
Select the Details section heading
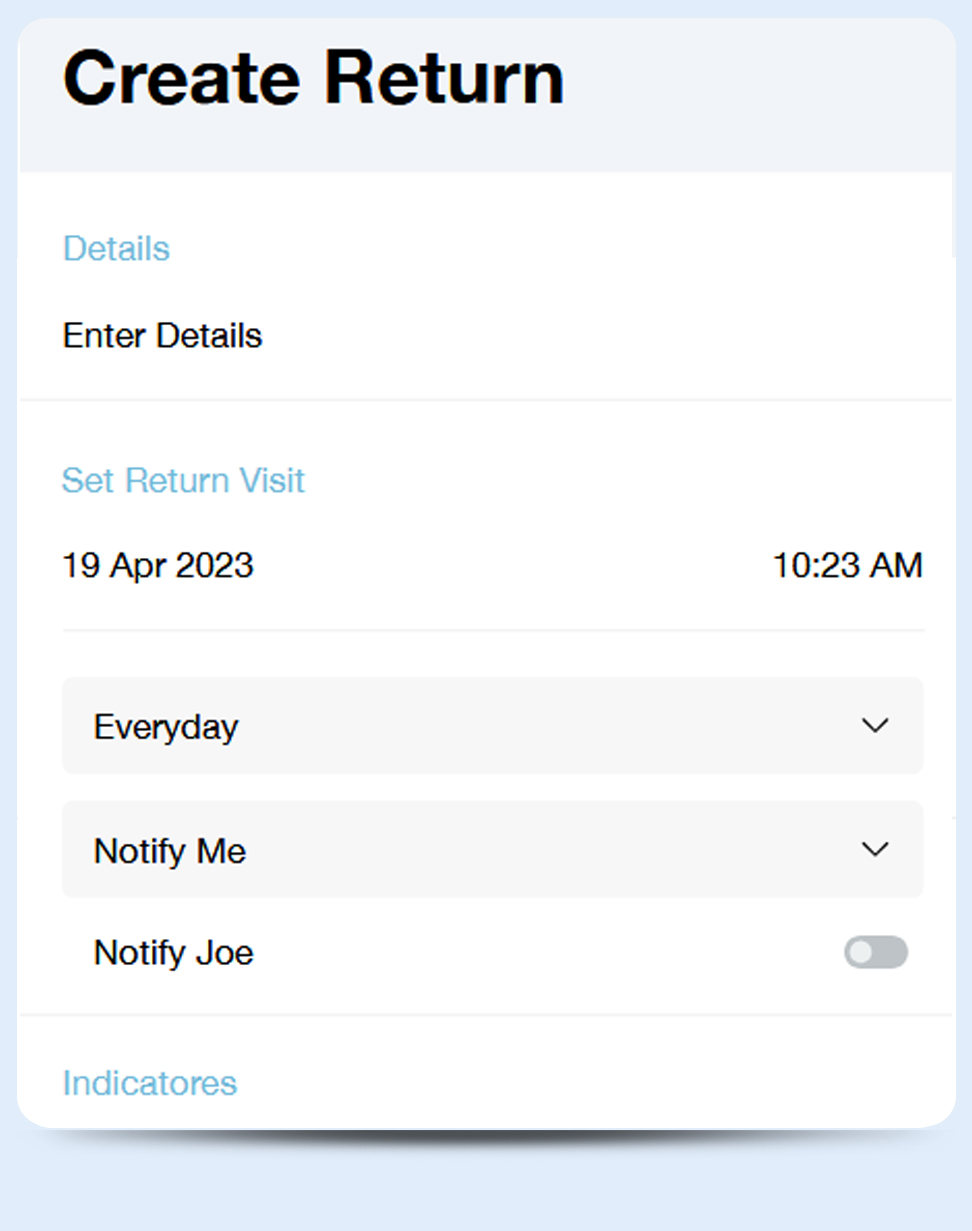(x=116, y=249)
